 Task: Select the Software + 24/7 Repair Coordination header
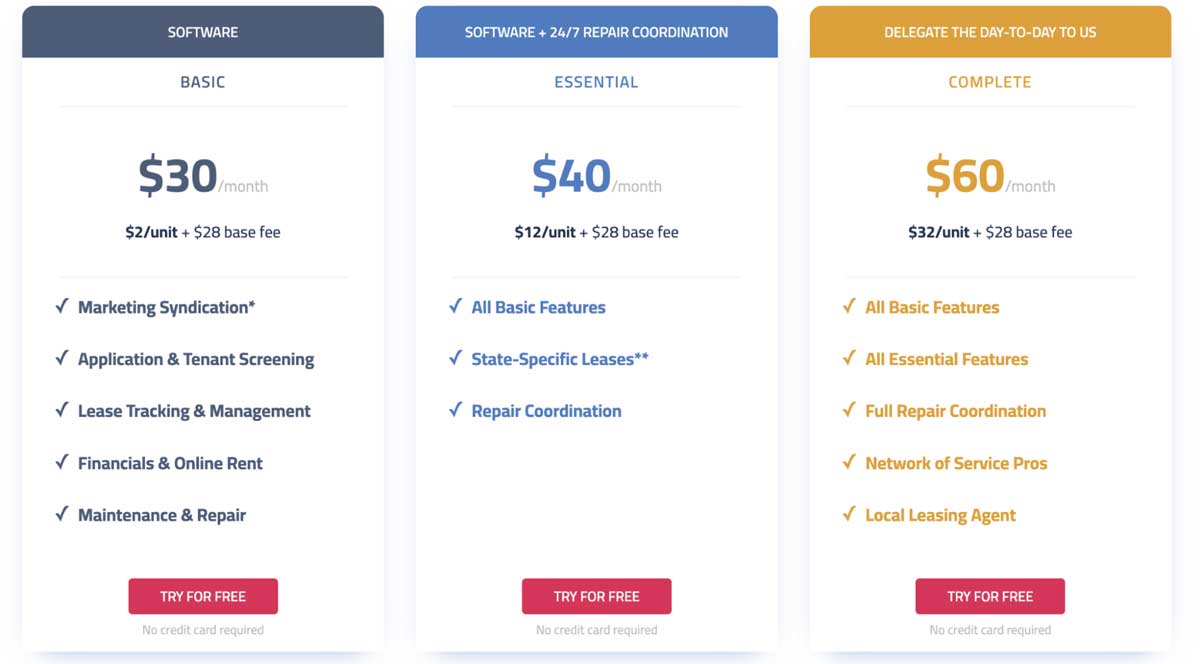coord(596,32)
